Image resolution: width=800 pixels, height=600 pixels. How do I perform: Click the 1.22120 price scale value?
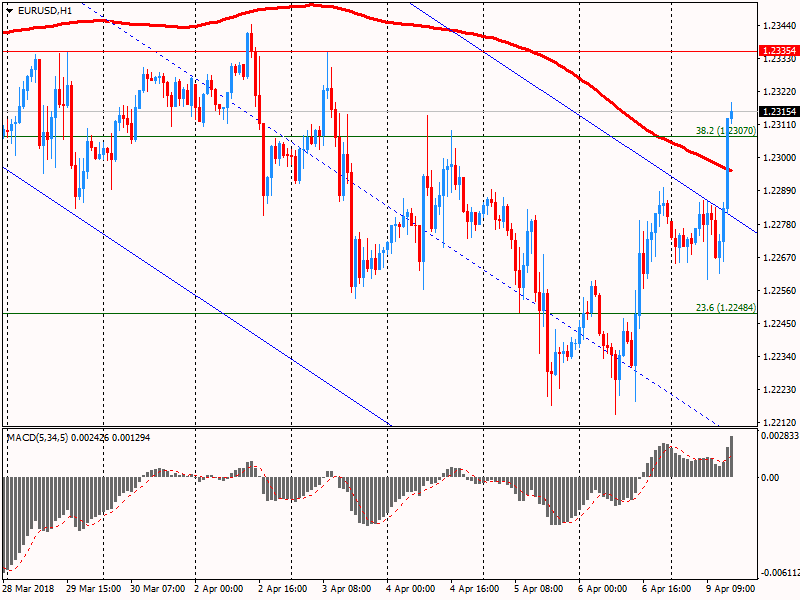pos(780,422)
